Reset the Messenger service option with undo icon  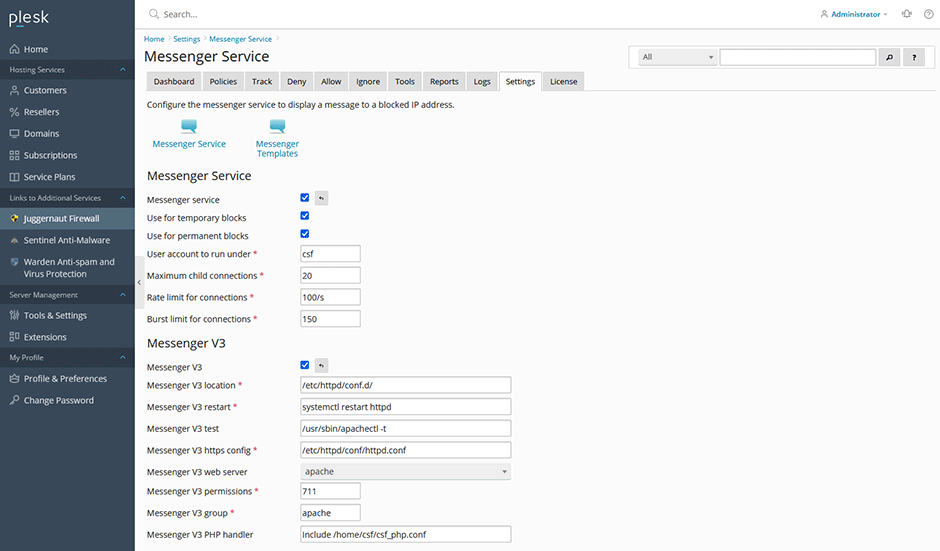321,198
